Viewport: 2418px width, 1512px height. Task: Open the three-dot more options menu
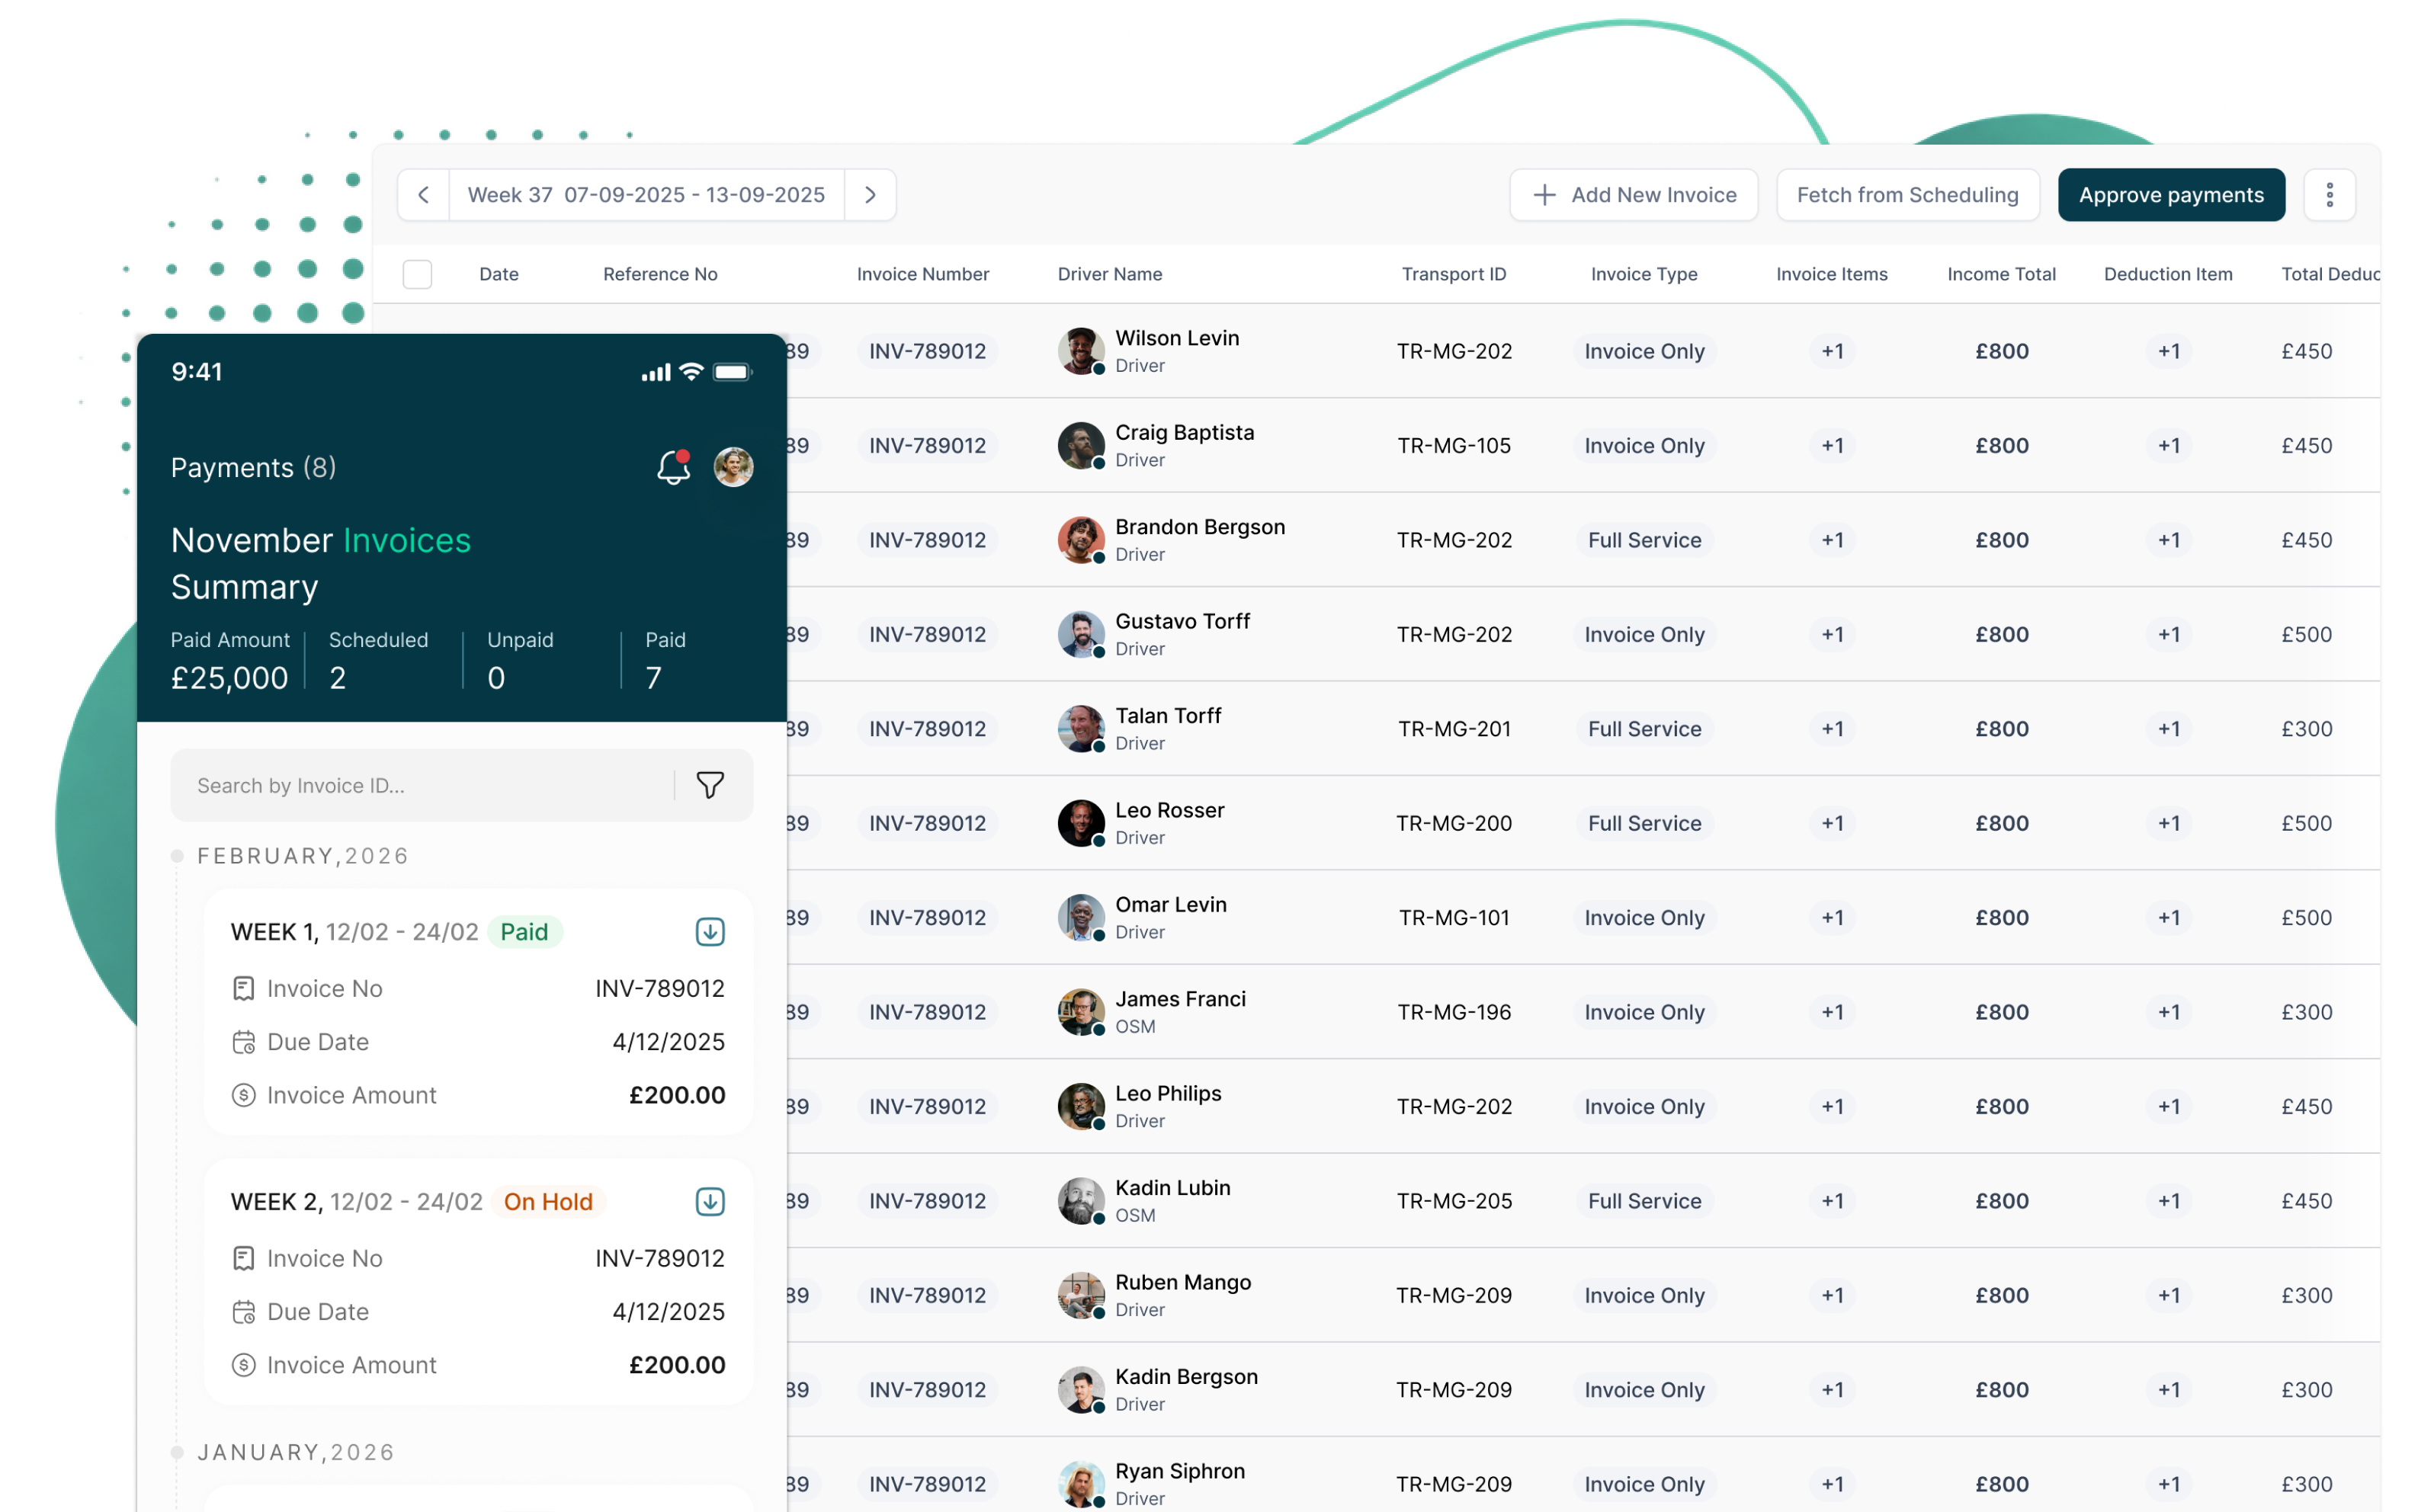tap(2329, 195)
